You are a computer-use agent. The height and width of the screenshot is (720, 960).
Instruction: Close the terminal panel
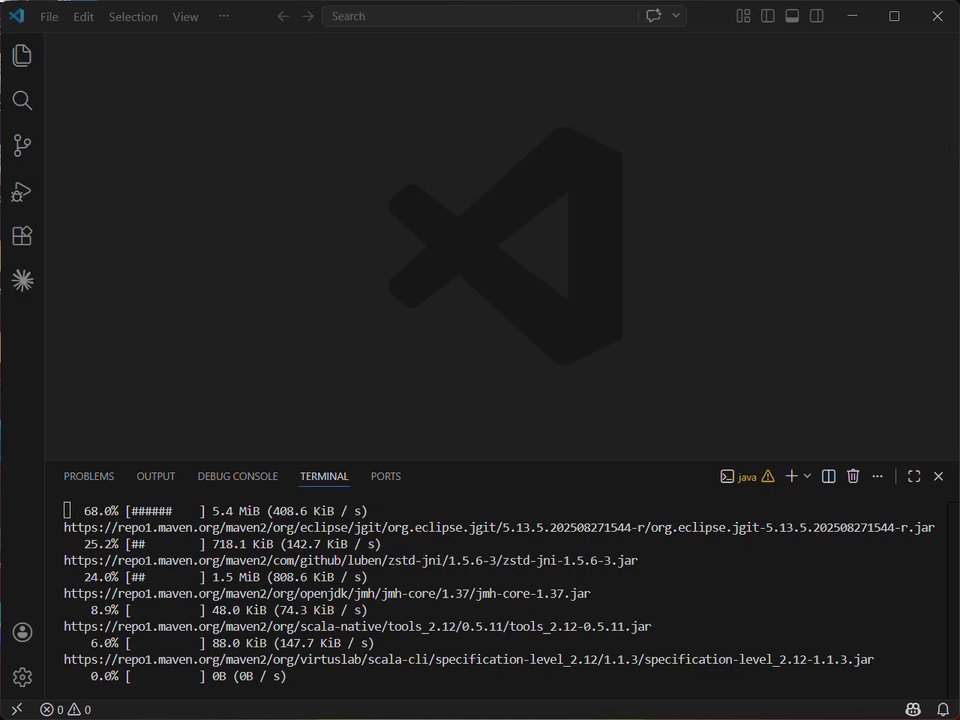point(938,476)
